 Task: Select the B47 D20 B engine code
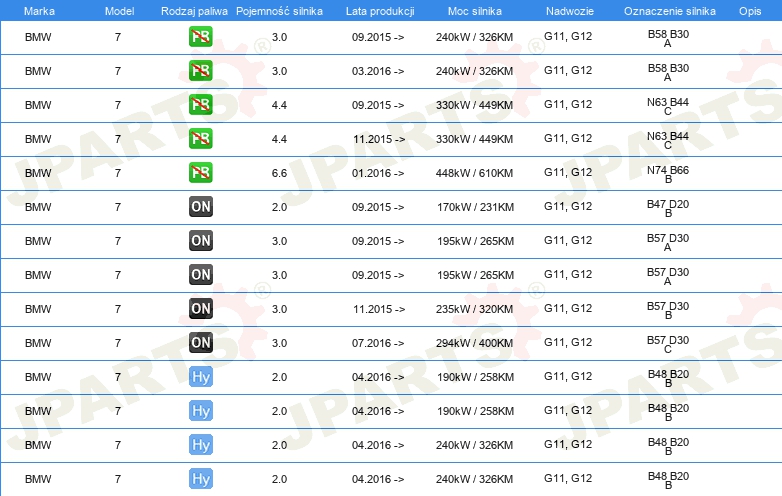[x=668, y=208]
